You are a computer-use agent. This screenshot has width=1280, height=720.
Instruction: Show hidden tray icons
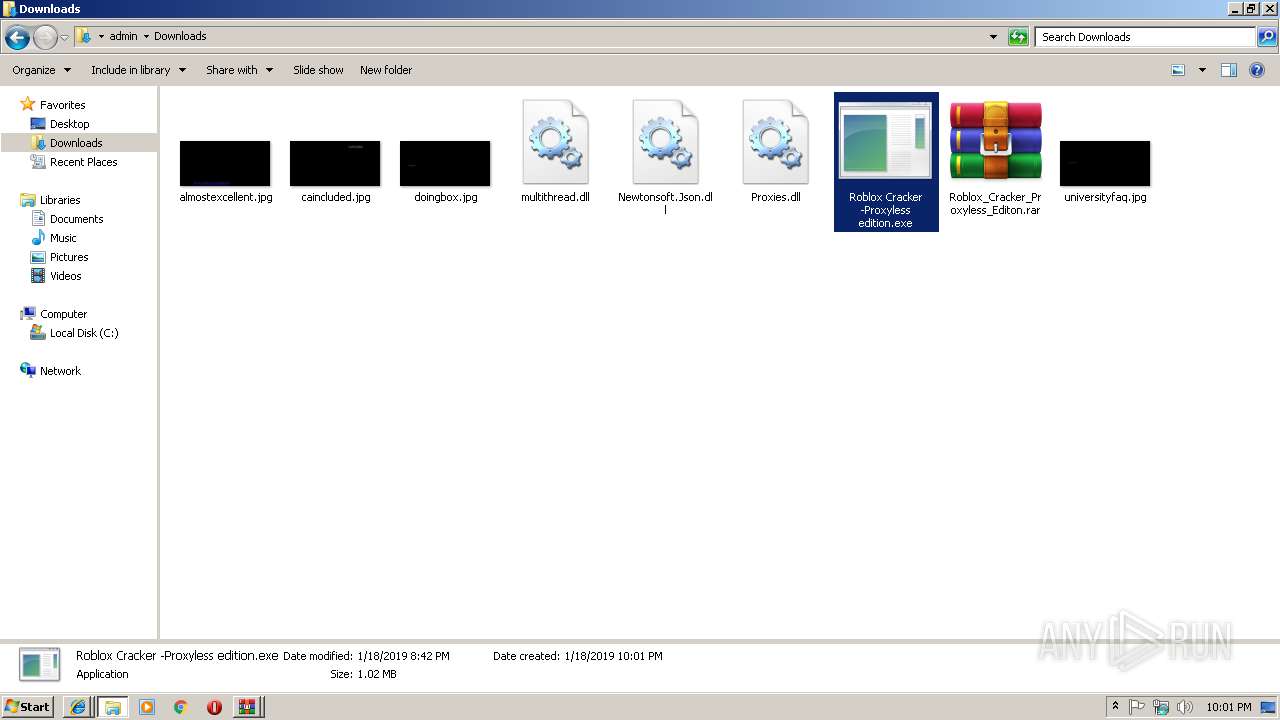(x=1116, y=707)
